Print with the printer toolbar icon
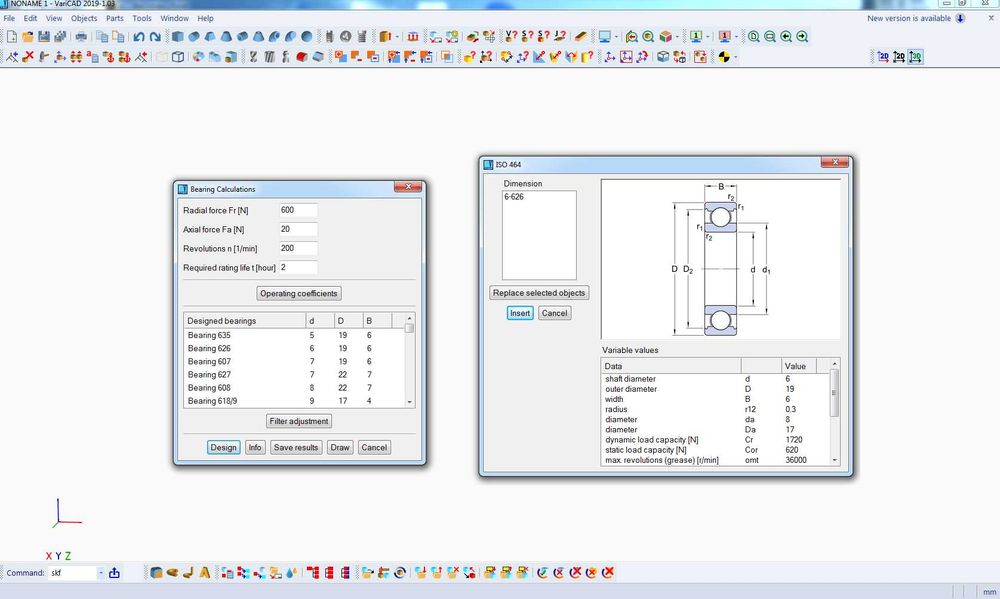This screenshot has height=599, width=1000. pos(81,37)
